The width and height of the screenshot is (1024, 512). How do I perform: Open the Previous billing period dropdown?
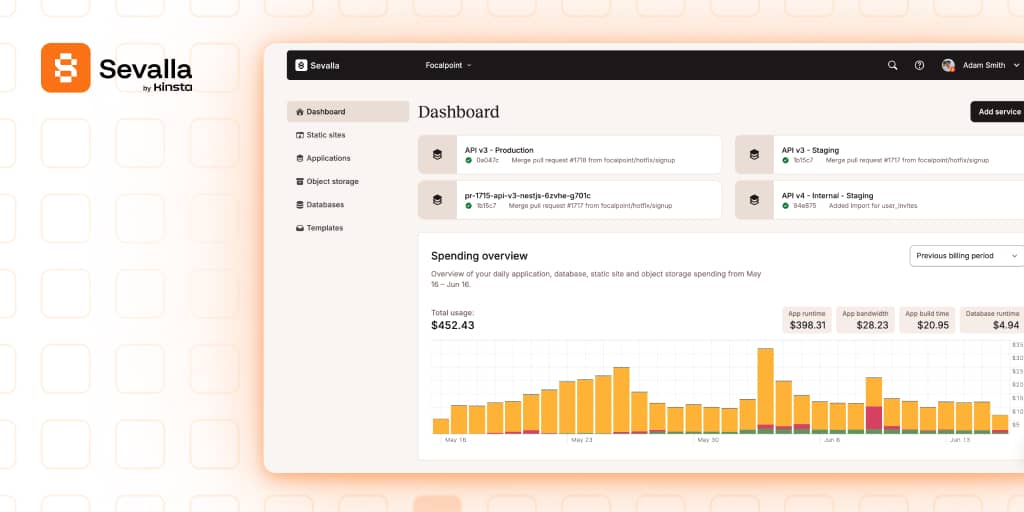pos(965,256)
